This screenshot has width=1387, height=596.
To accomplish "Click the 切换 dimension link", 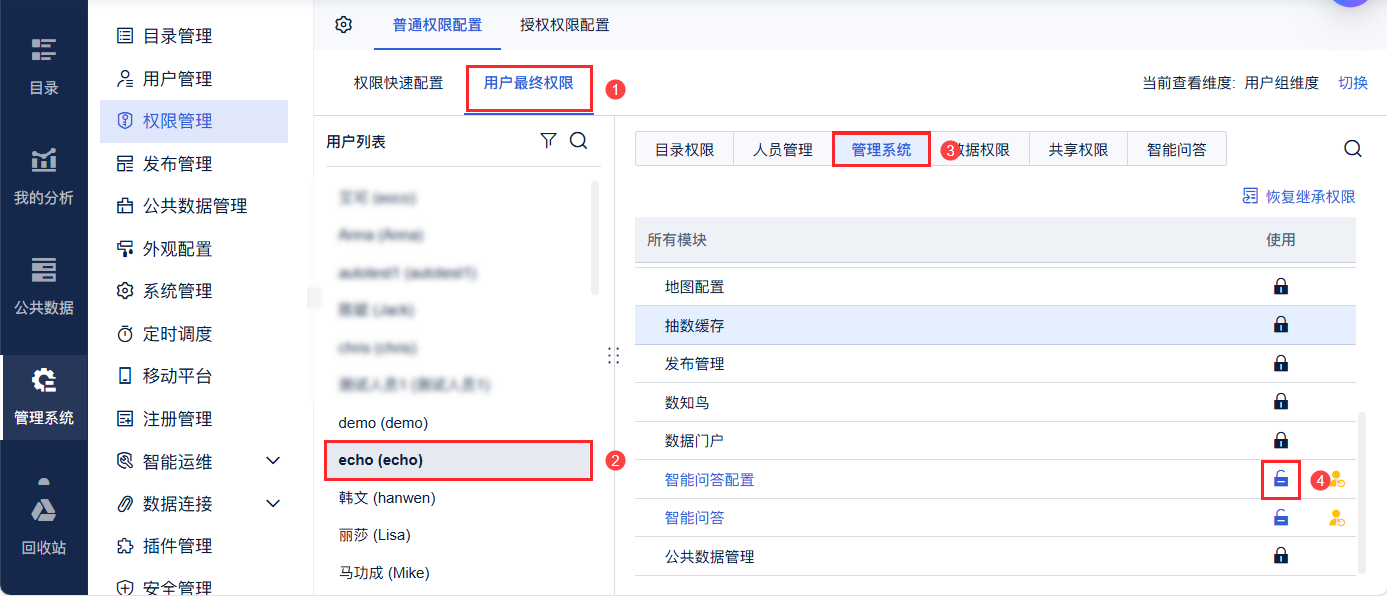I will coord(1353,83).
